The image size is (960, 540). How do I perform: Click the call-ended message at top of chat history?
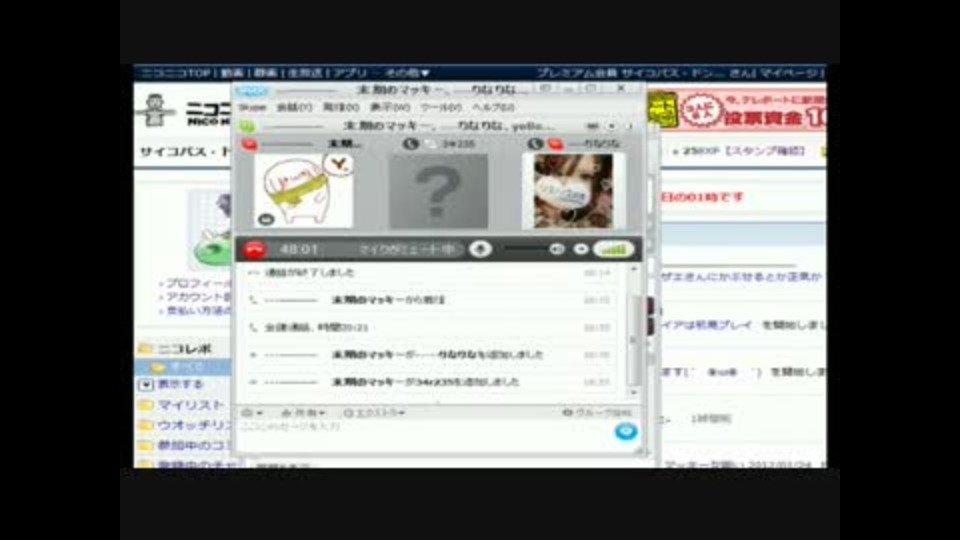(x=310, y=272)
